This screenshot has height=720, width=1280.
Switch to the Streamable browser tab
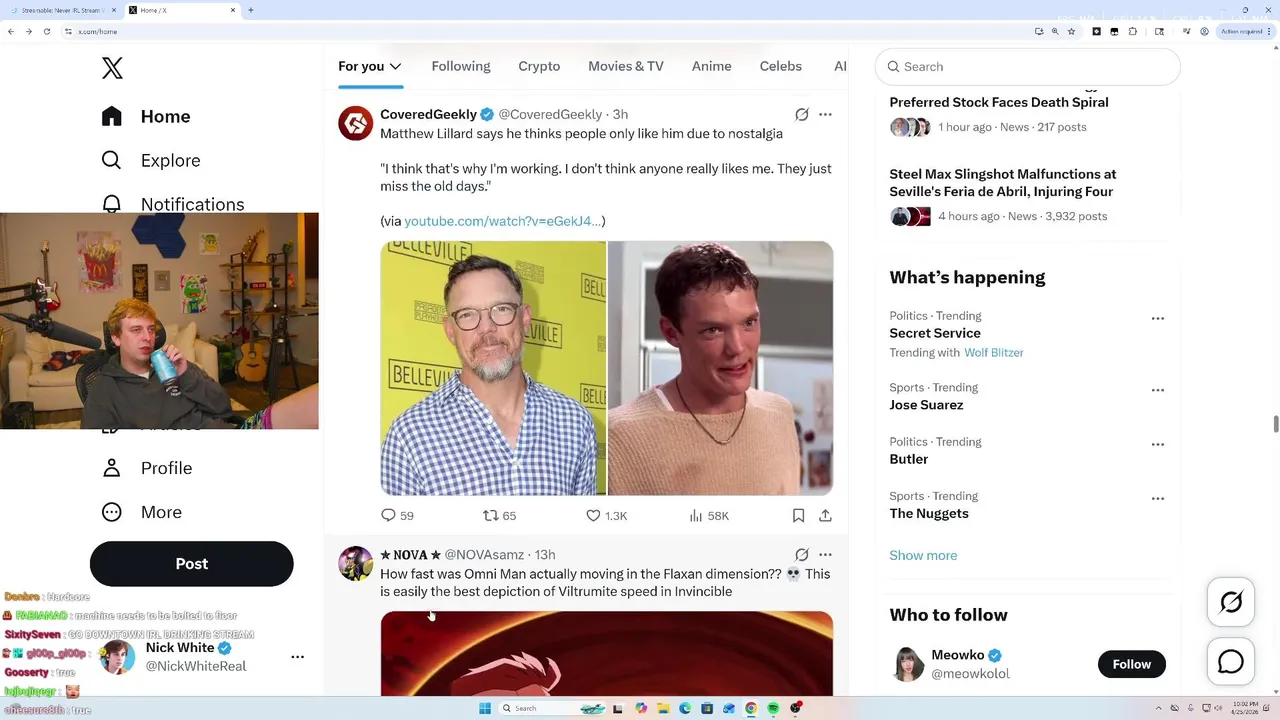(x=62, y=10)
